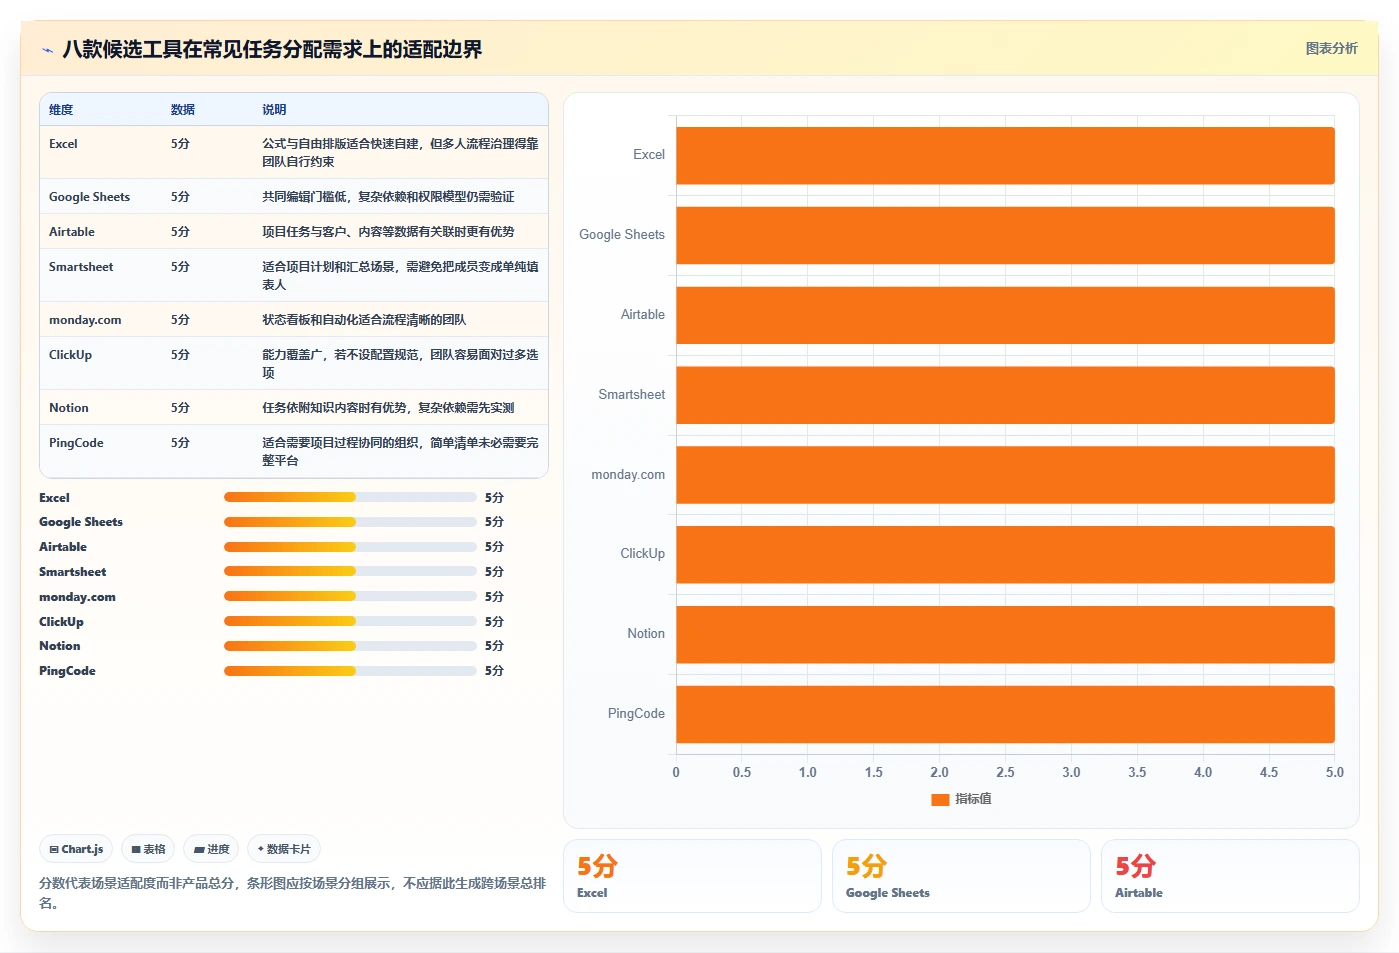Screen dimensions: 1399x953
Task: Click the Airtable progress bar
Action: (350, 547)
